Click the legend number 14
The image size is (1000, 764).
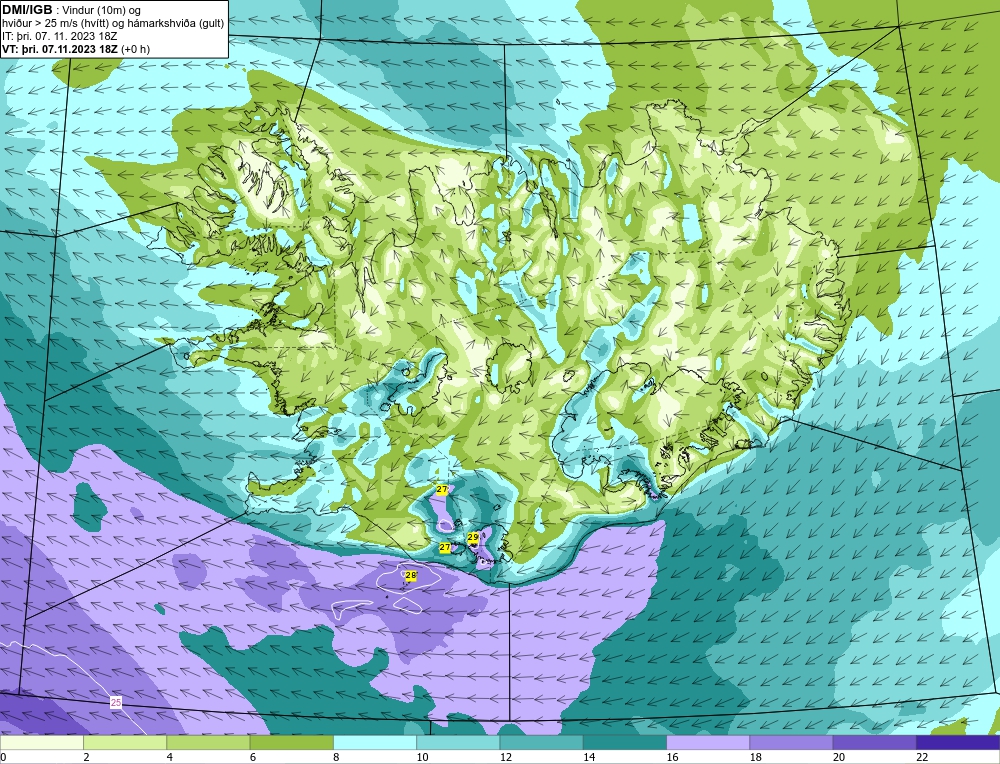588,757
